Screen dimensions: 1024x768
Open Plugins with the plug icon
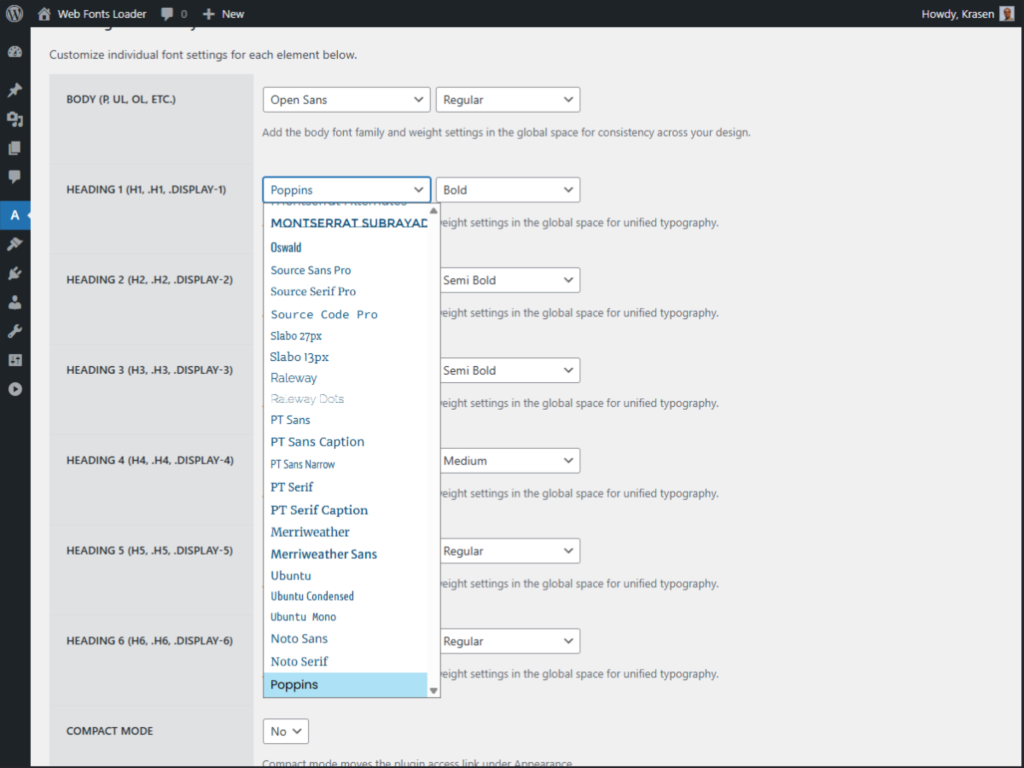click(x=14, y=271)
